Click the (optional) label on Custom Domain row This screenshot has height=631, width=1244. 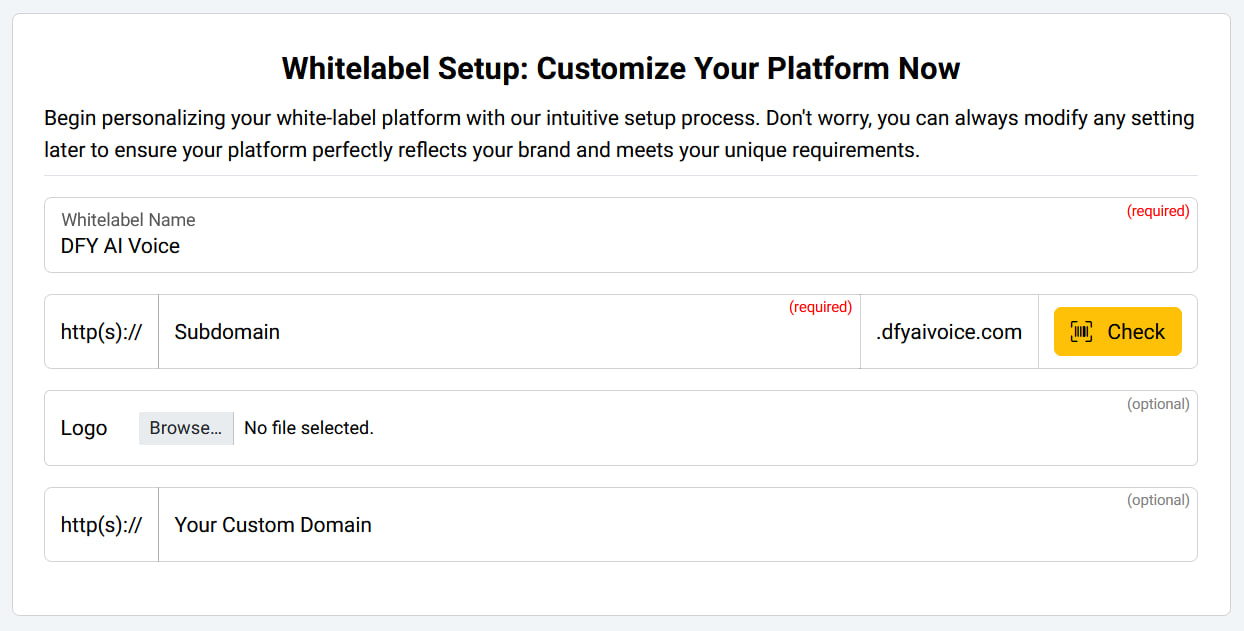click(1158, 499)
